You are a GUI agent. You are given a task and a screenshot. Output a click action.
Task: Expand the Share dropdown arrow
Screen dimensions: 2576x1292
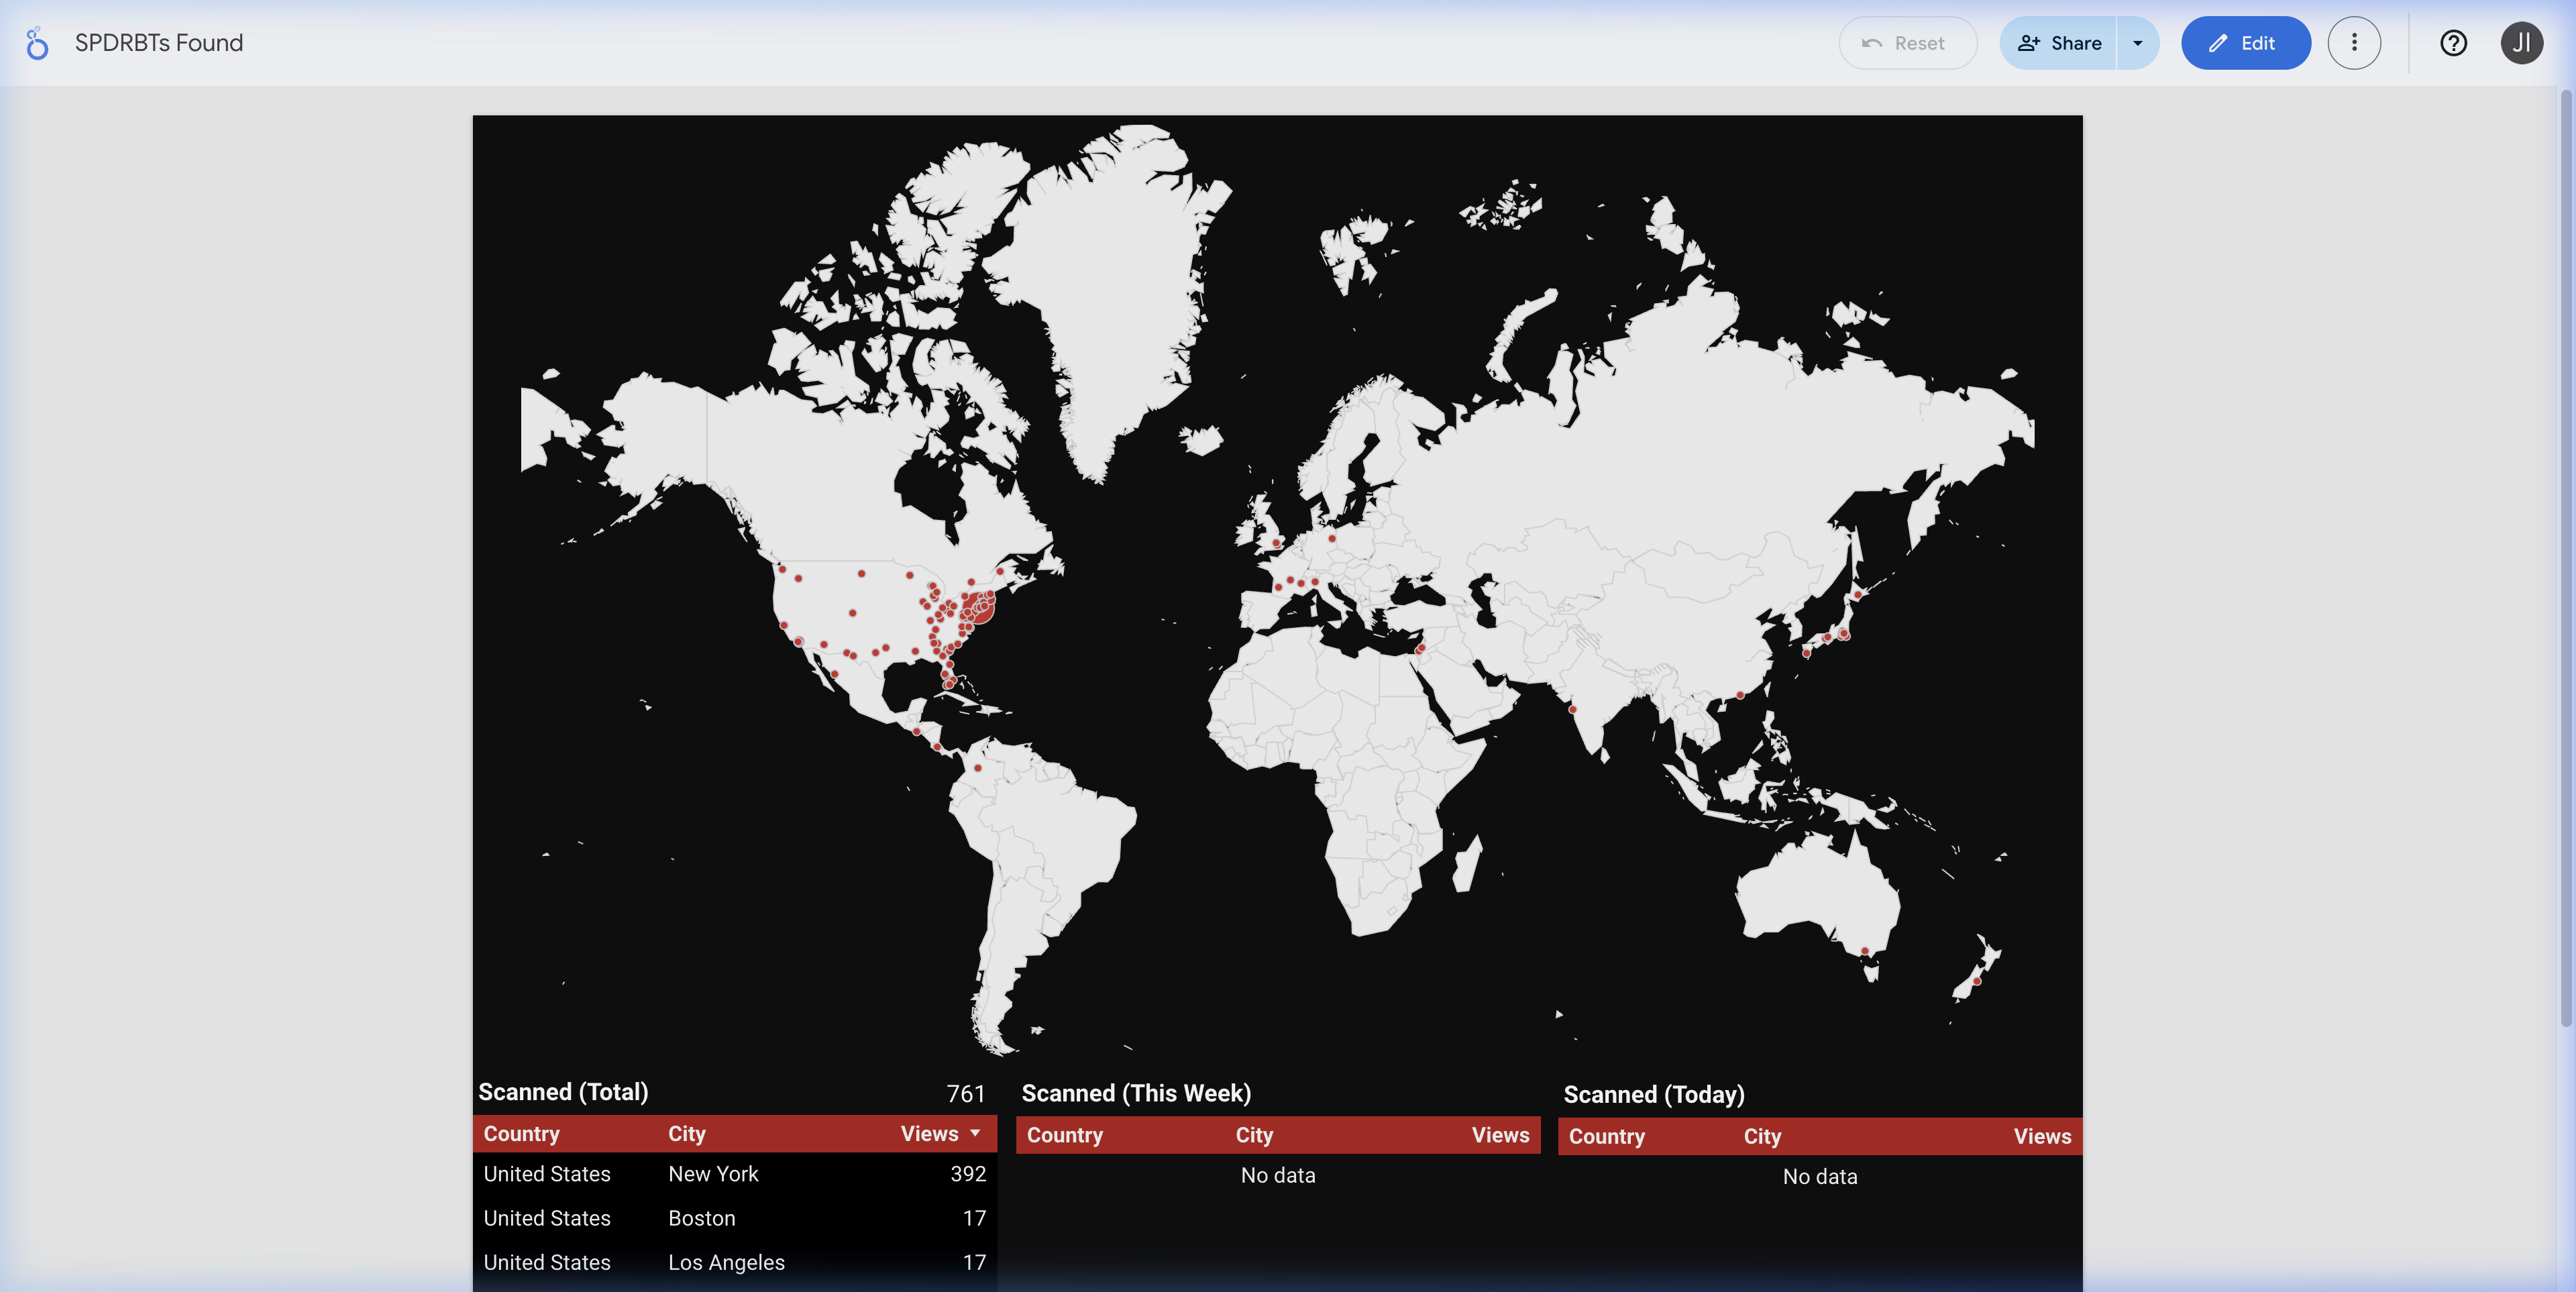tap(2137, 43)
